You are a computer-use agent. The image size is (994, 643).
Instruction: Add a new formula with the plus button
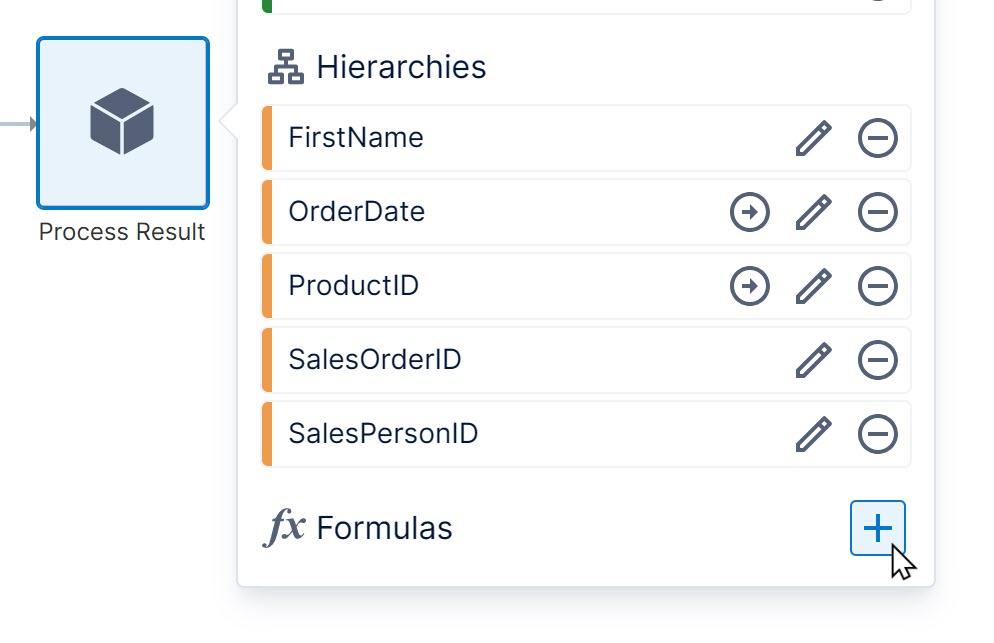[x=877, y=527]
